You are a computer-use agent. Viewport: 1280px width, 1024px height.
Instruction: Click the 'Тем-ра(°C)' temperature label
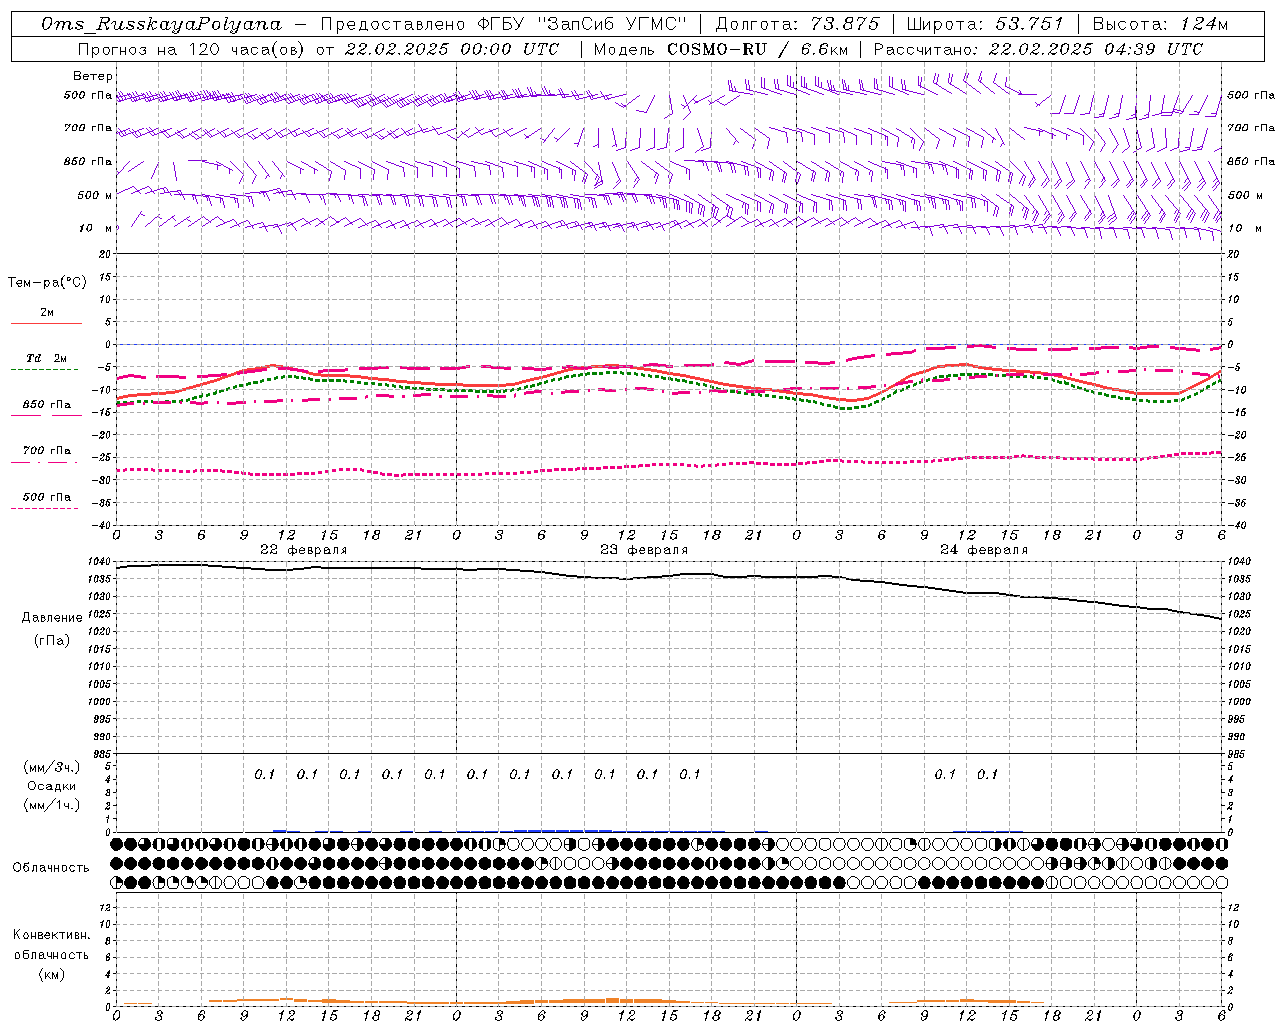(47, 283)
